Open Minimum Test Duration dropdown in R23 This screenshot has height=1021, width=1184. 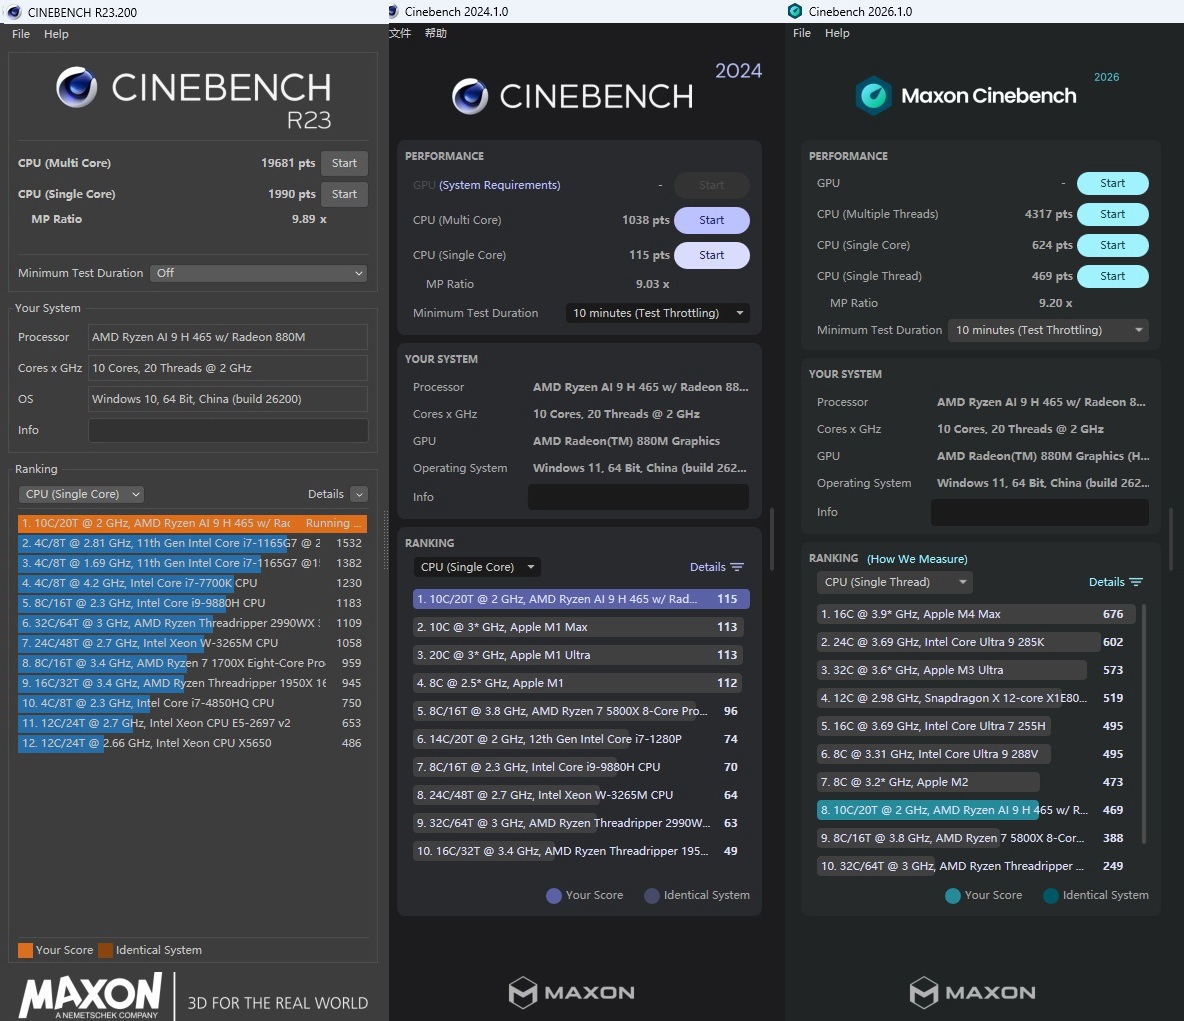pos(259,273)
